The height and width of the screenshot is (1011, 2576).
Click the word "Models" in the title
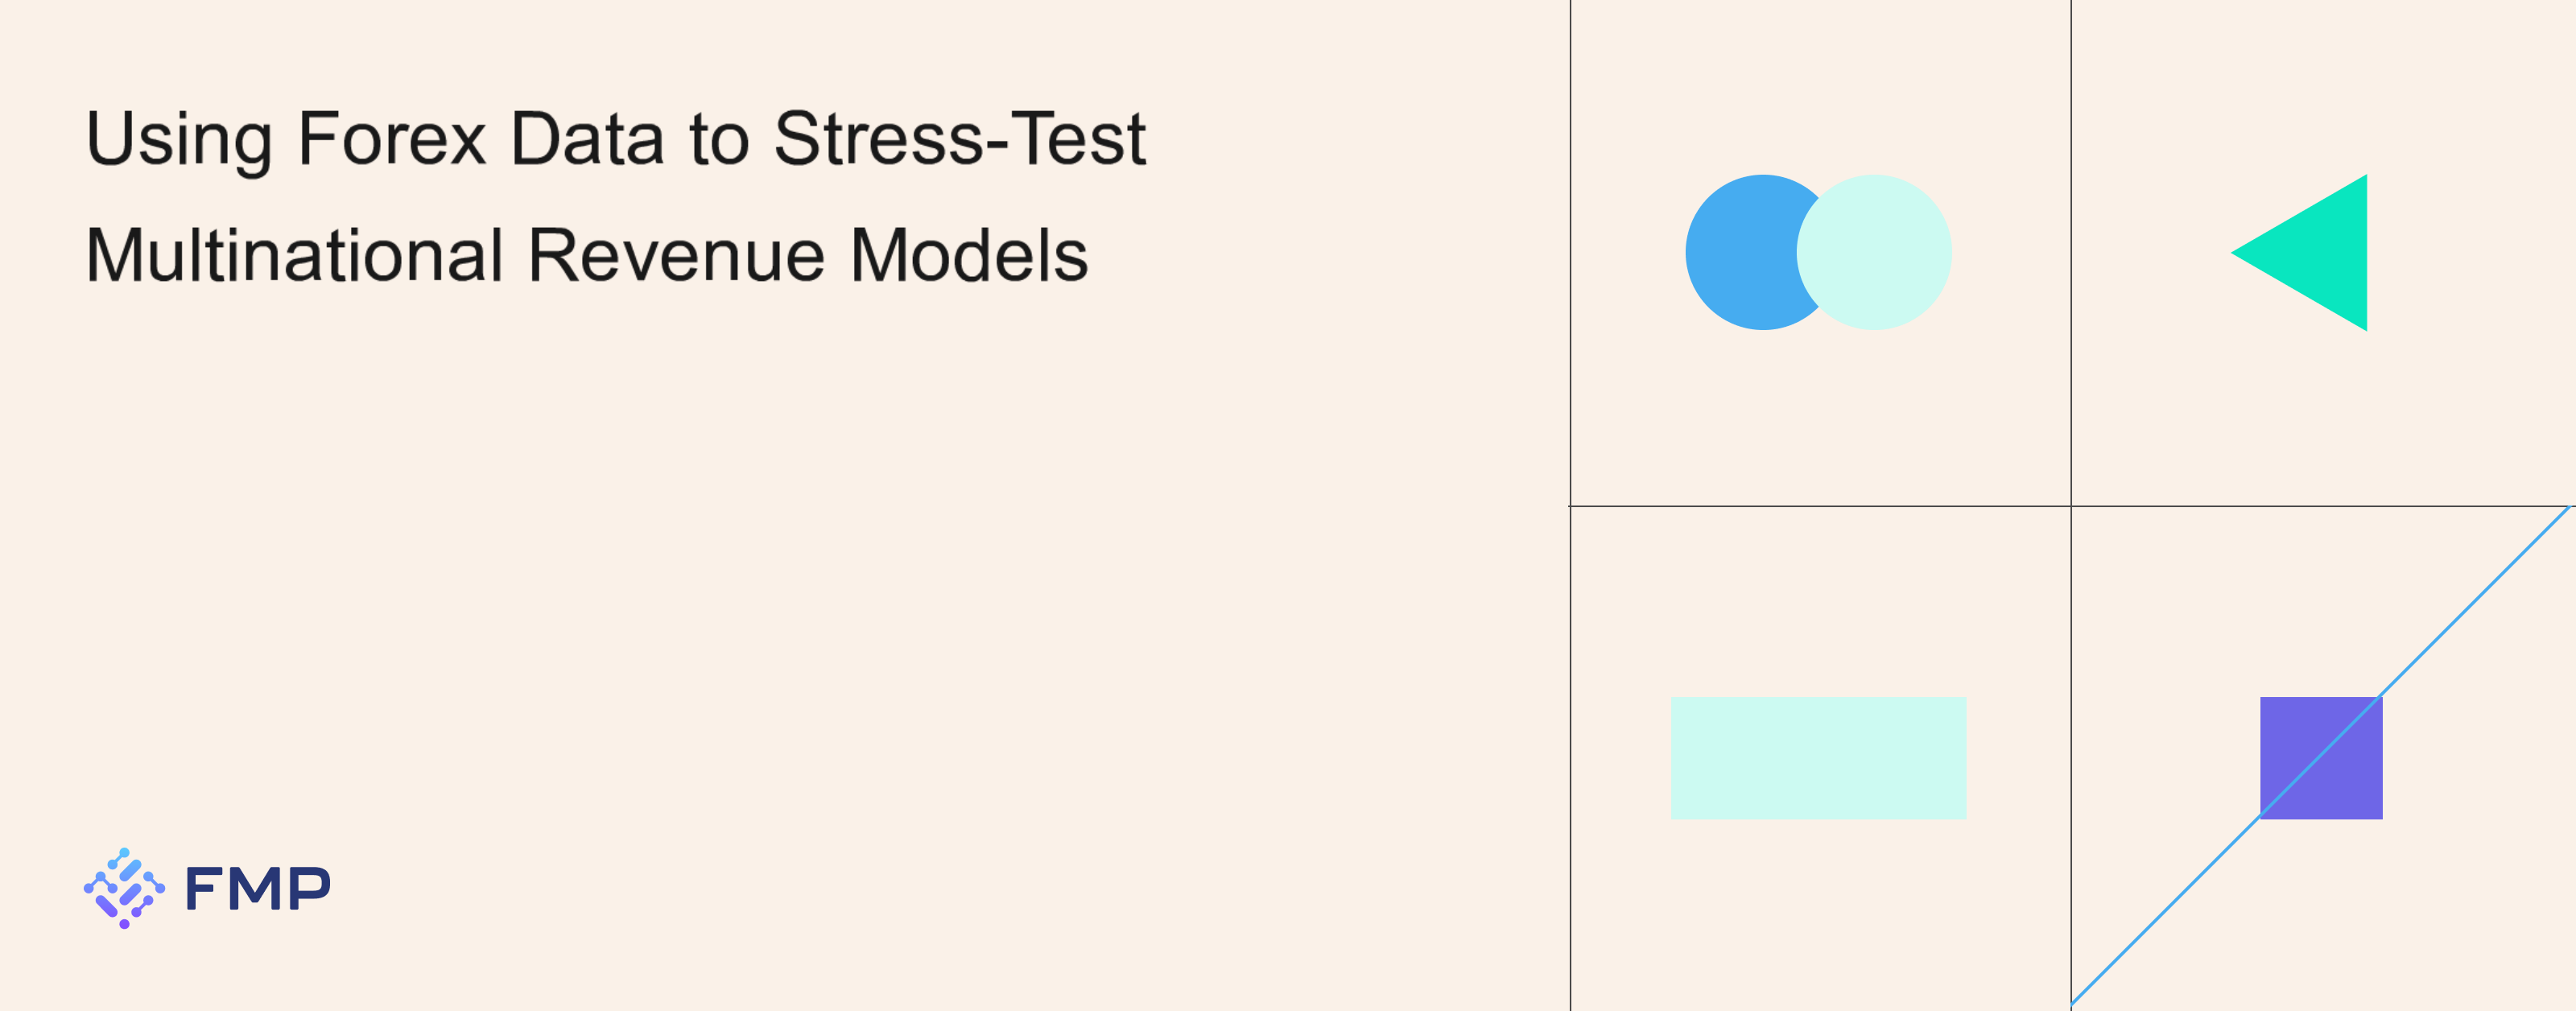[x=969, y=256]
